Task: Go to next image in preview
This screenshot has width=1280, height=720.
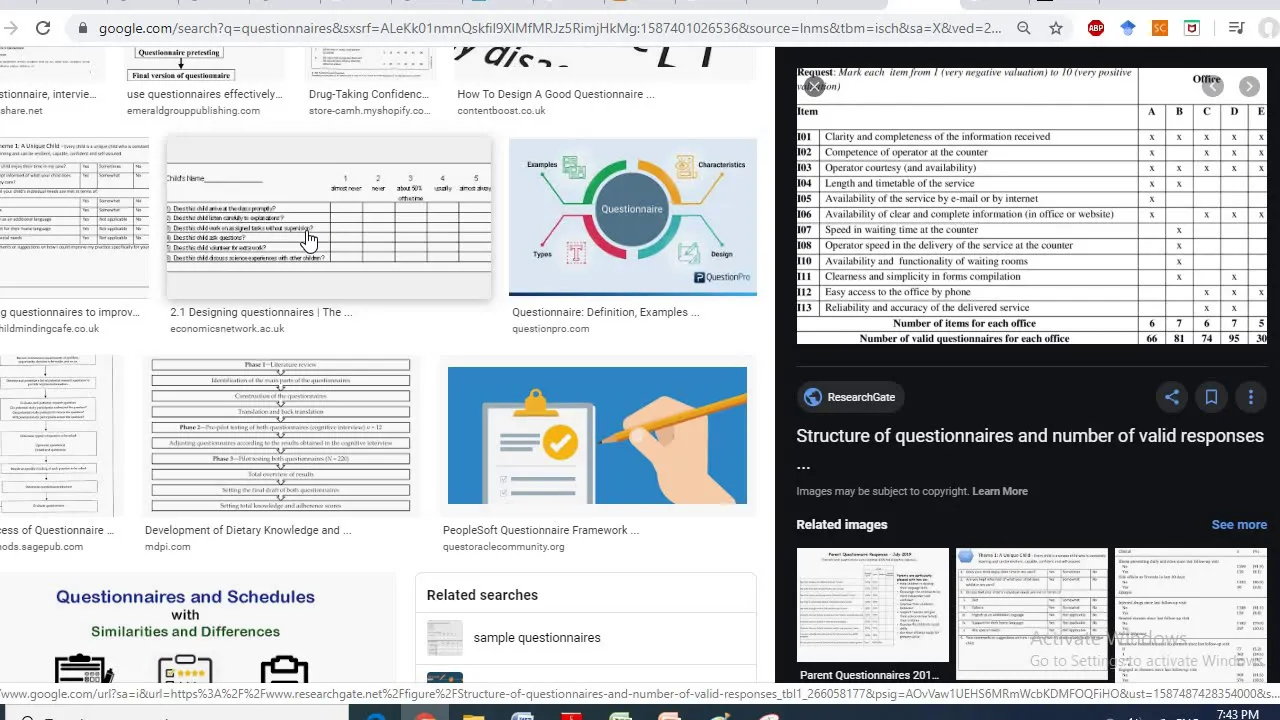Action: [x=1249, y=87]
